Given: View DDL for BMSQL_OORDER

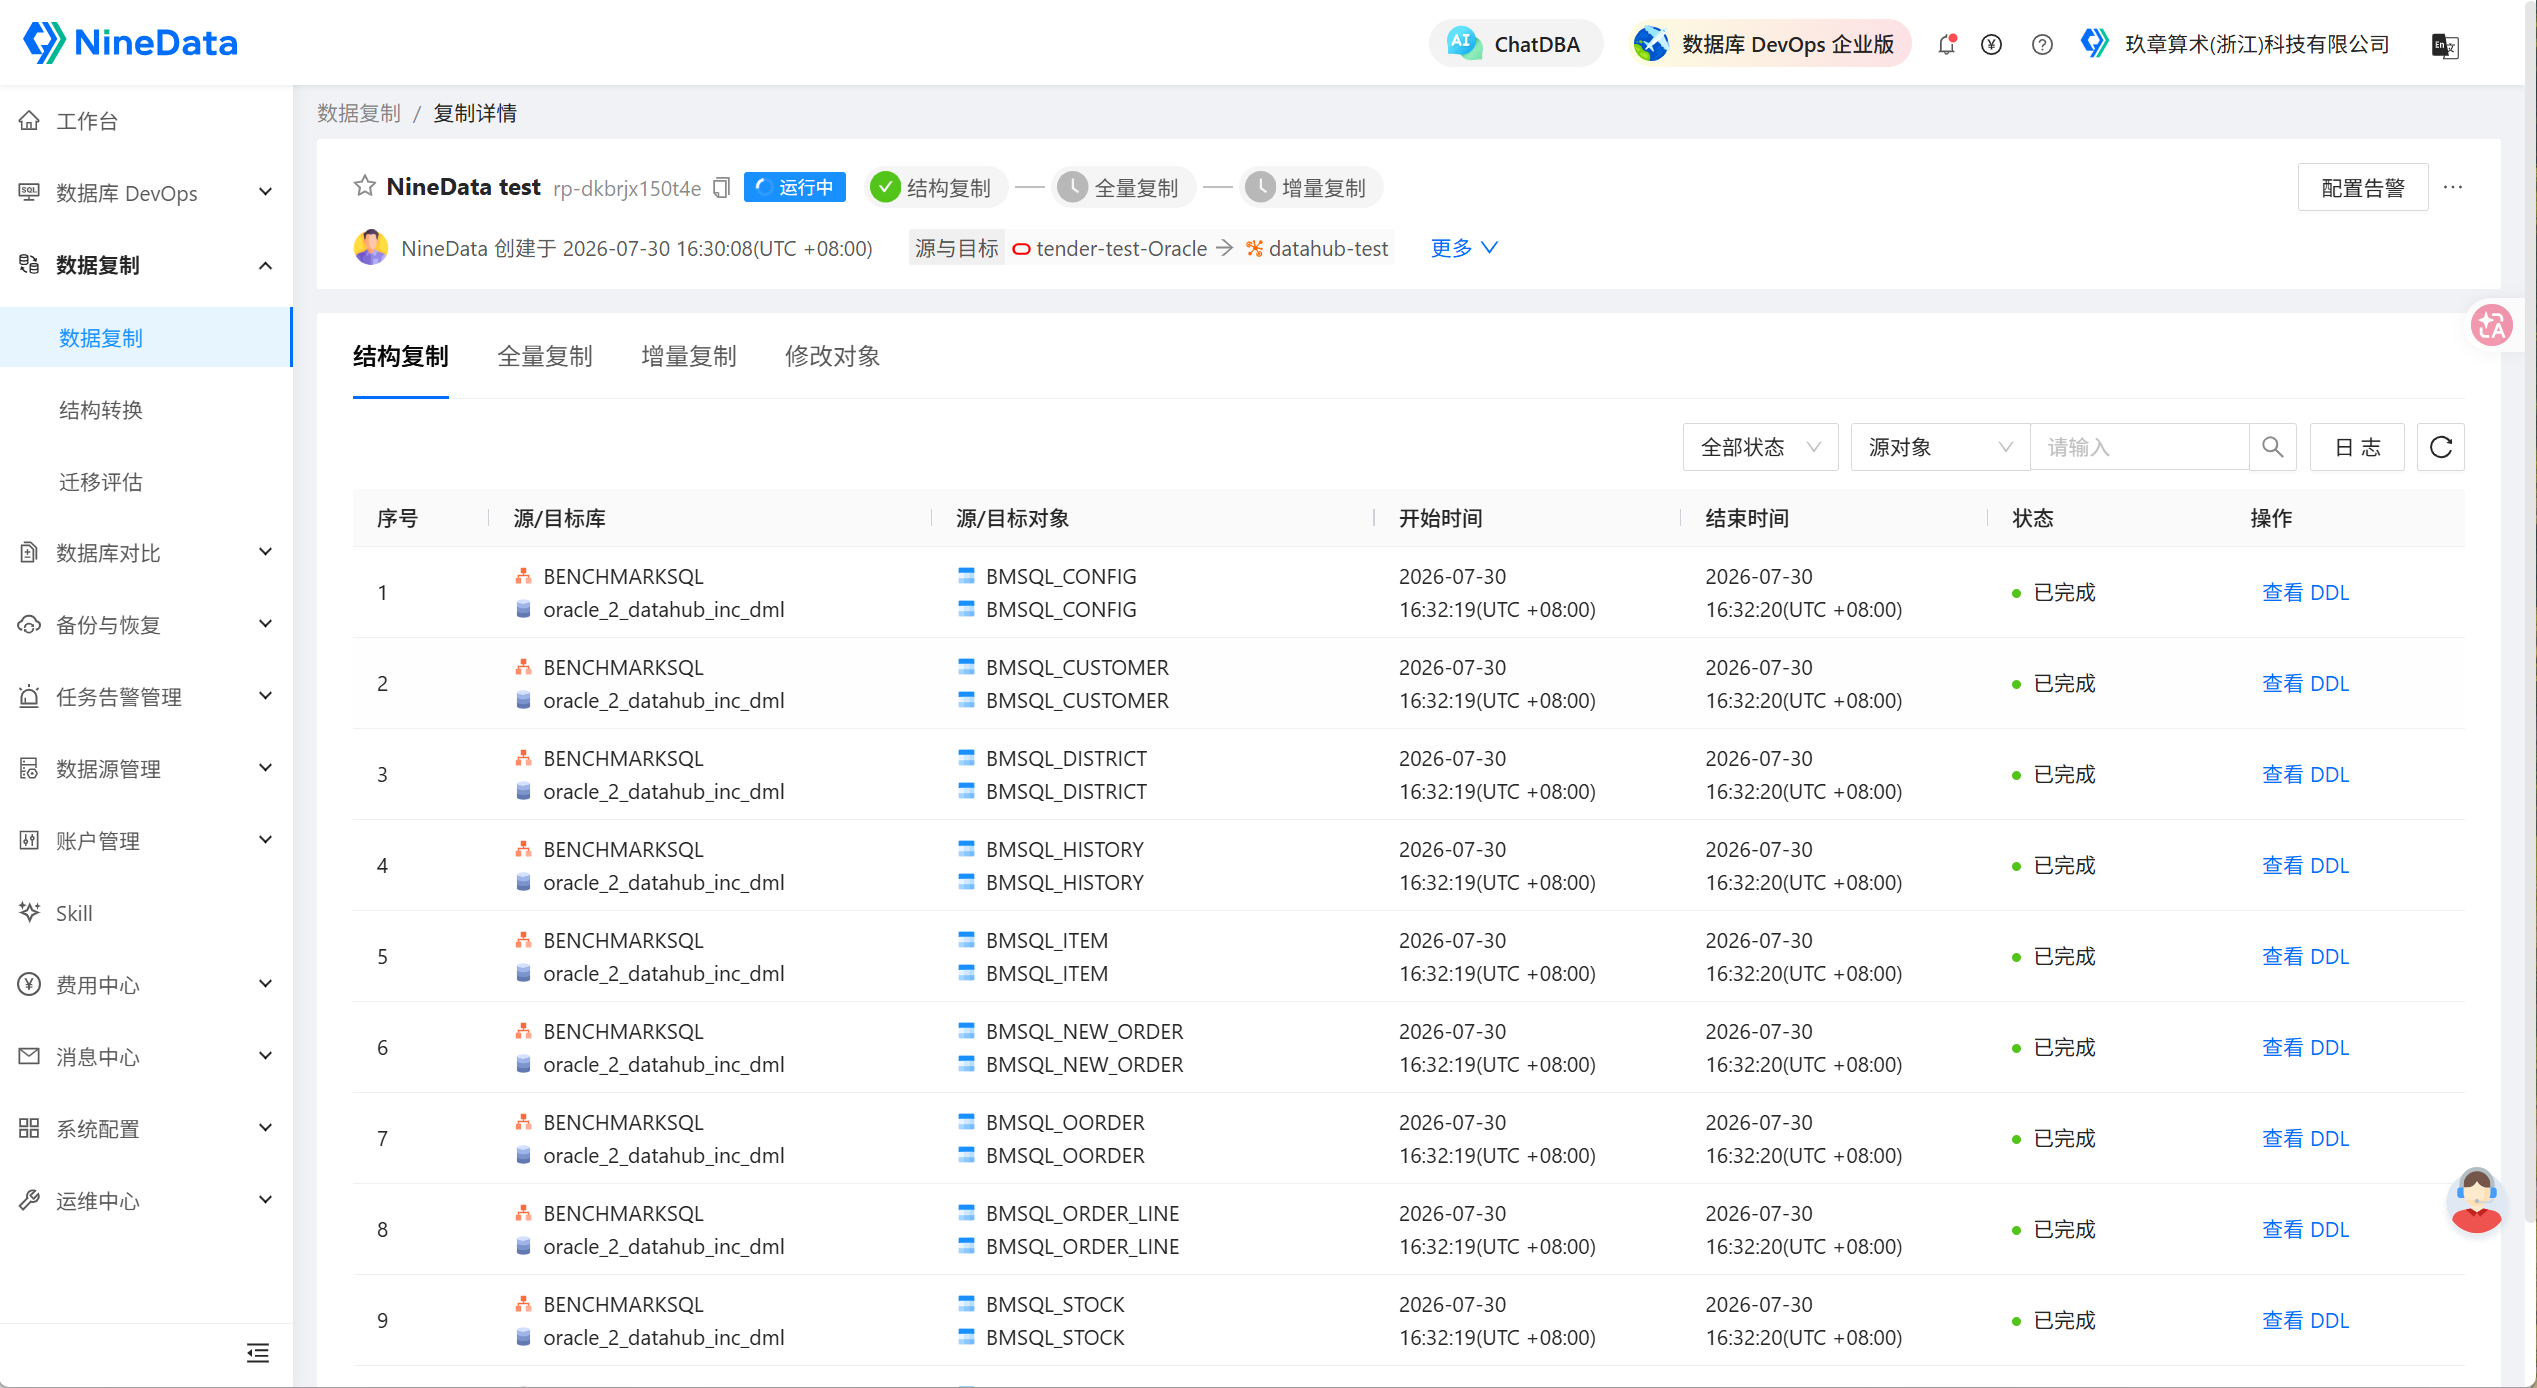Looking at the screenshot, I should [2305, 1138].
